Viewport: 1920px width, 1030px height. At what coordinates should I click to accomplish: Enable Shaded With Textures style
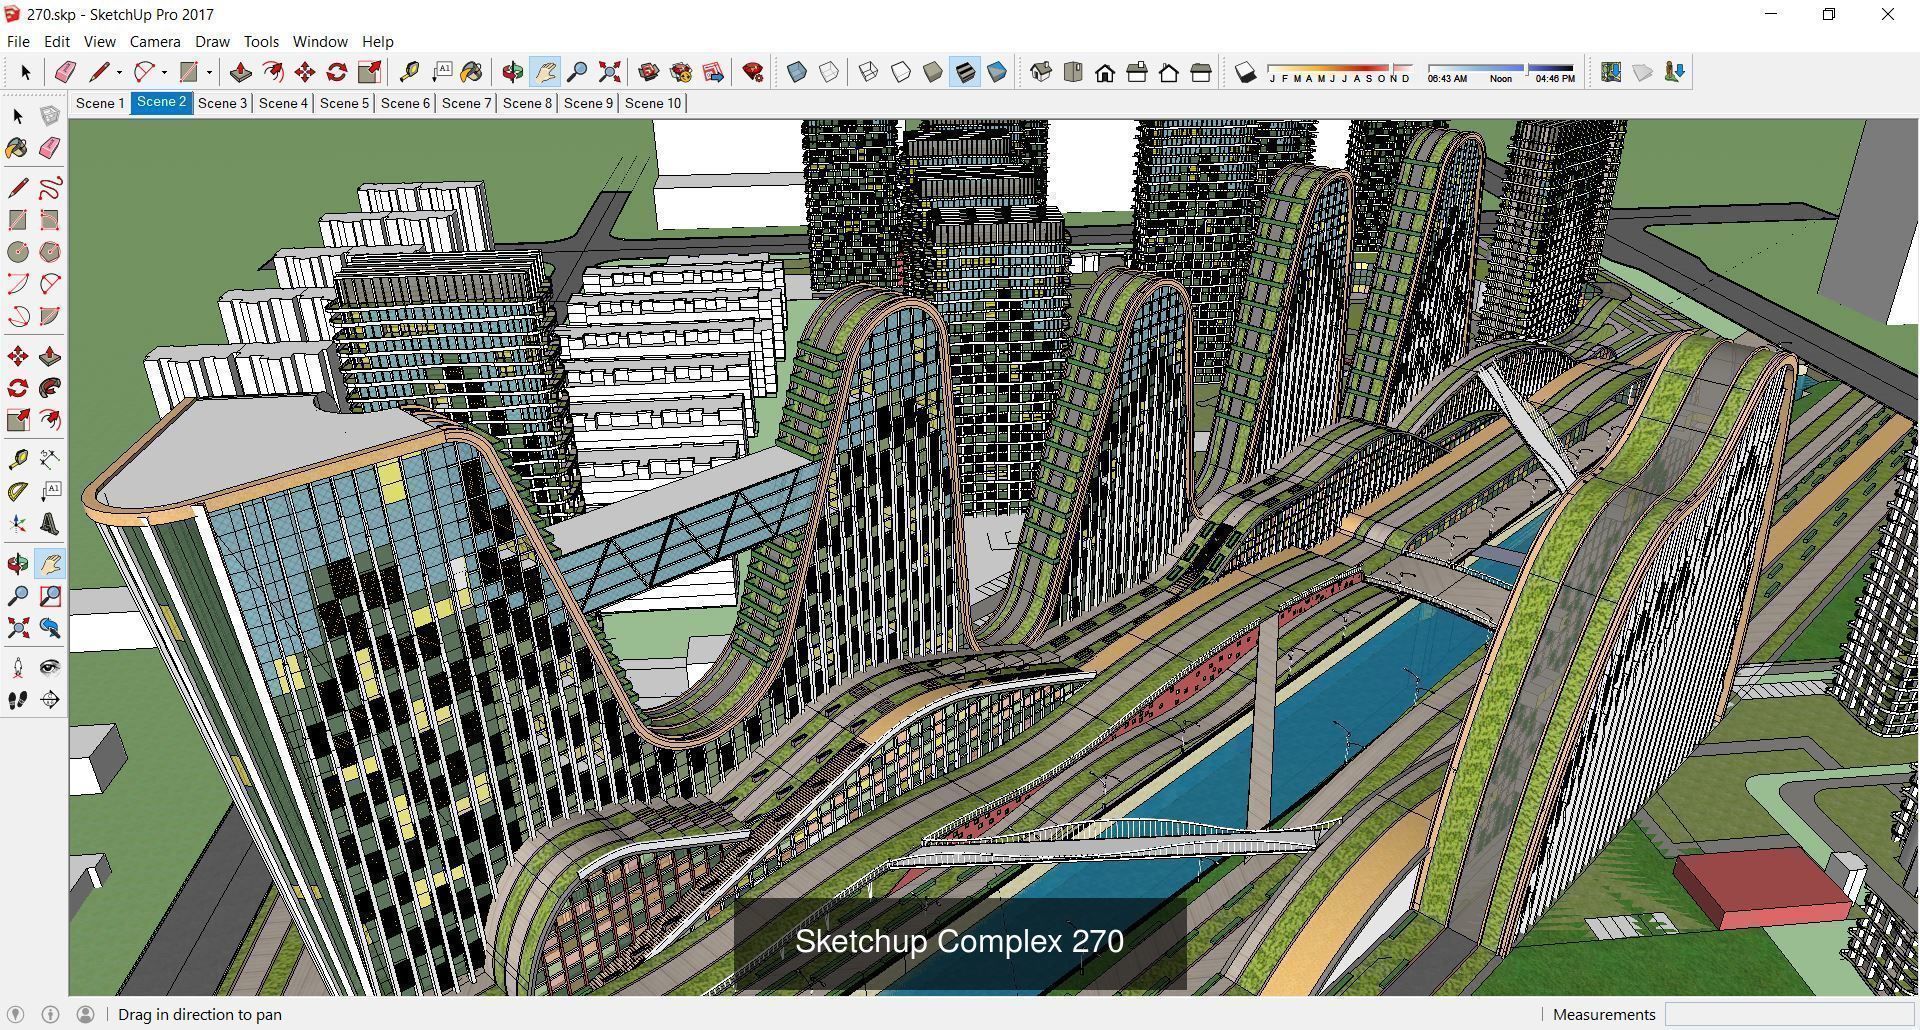point(965,72)
